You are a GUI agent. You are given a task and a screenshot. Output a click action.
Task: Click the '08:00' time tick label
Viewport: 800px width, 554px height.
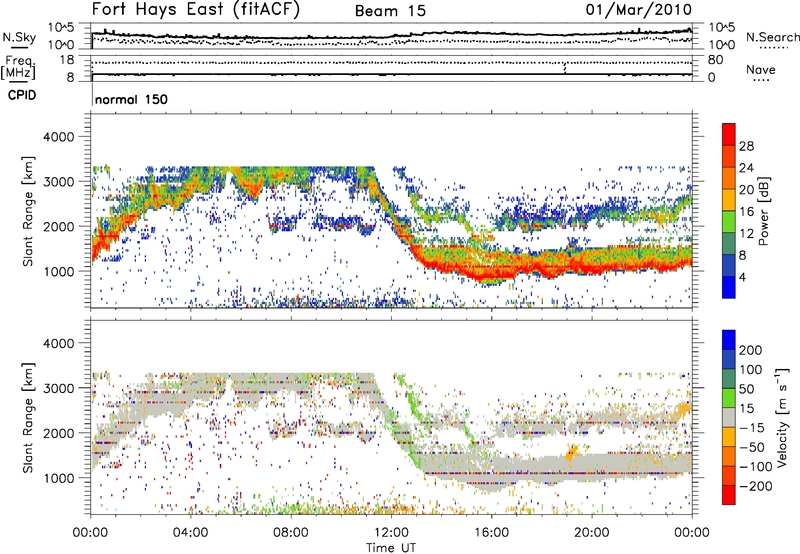pyautogui.click(x=290, y=533)
